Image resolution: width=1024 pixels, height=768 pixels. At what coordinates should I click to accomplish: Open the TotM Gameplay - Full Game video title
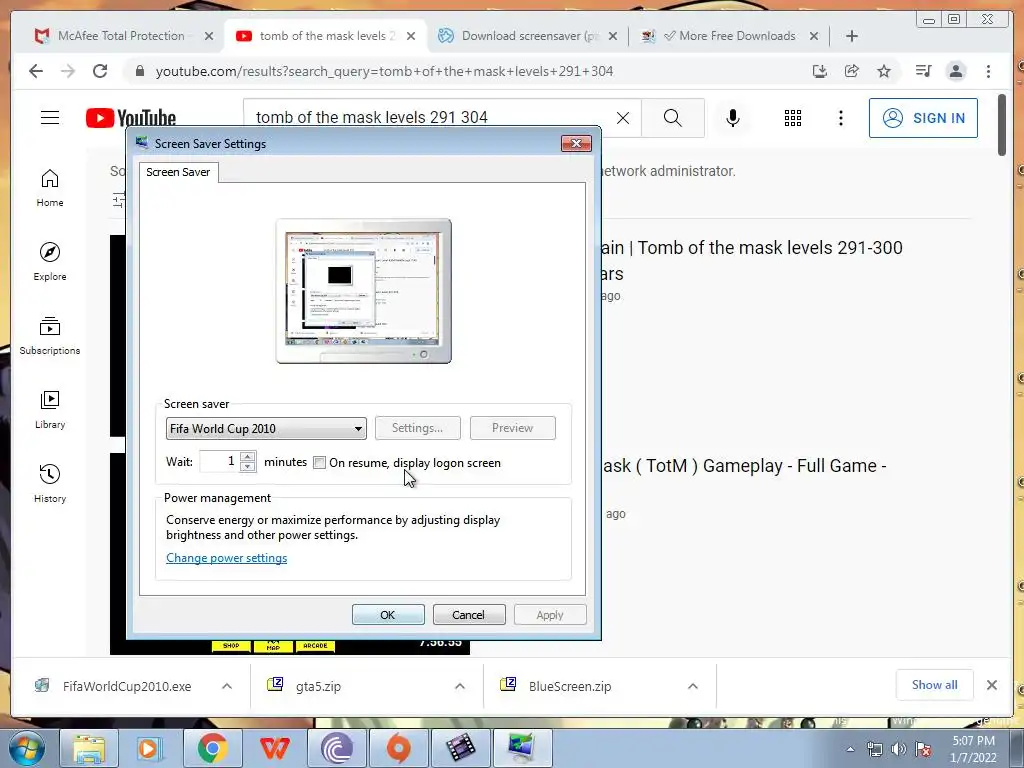[x=743, y=466]
